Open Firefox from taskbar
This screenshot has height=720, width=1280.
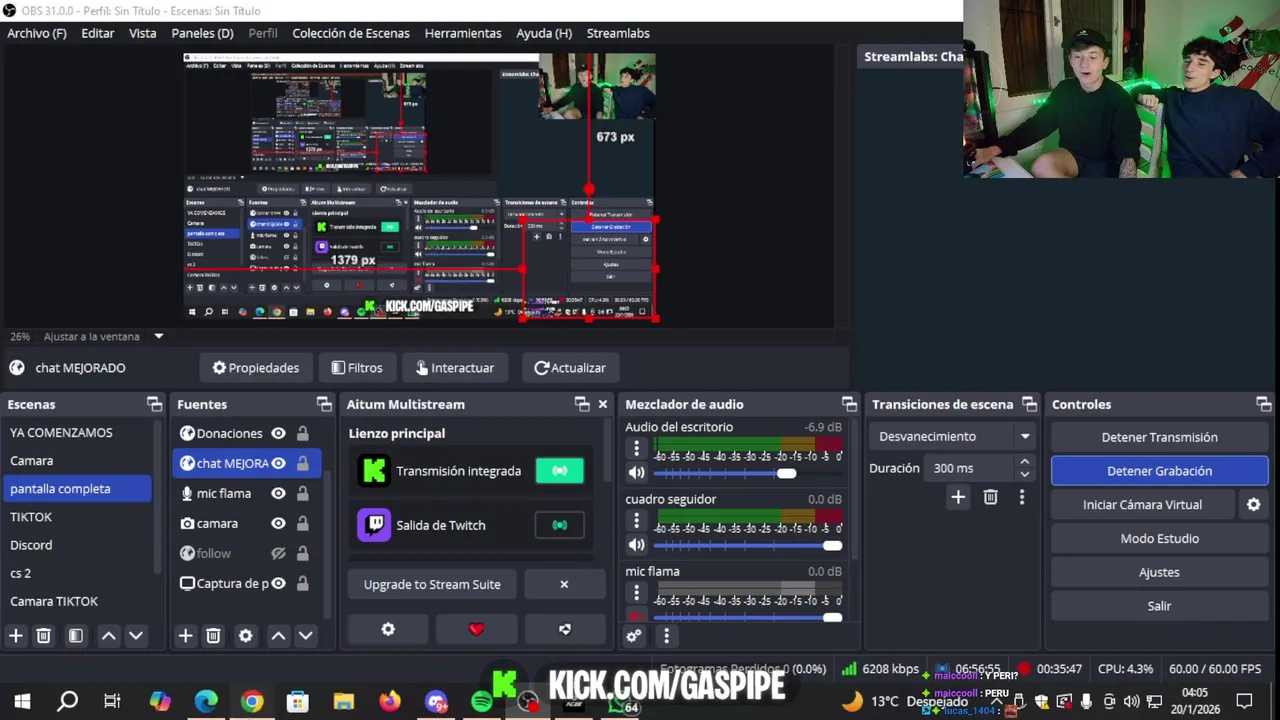390,702
